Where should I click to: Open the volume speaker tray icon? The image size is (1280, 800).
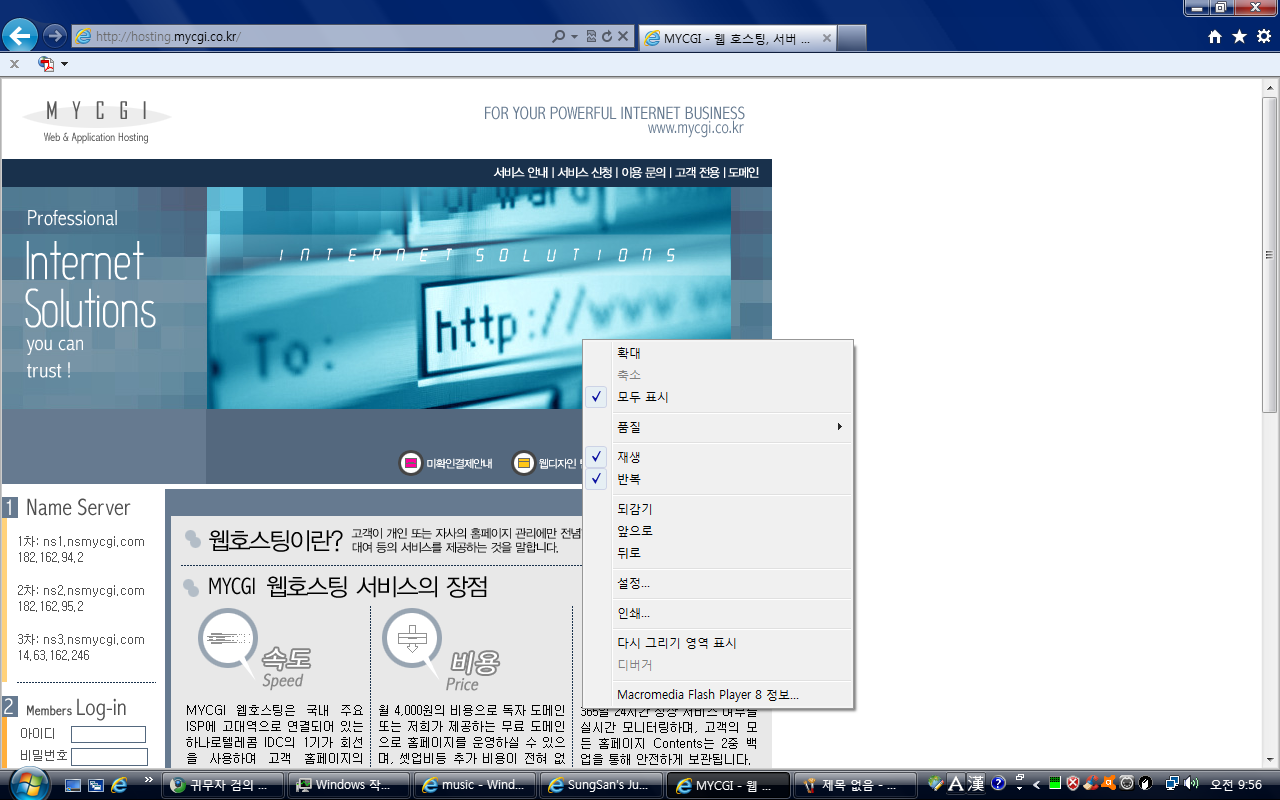[1190, 784]
